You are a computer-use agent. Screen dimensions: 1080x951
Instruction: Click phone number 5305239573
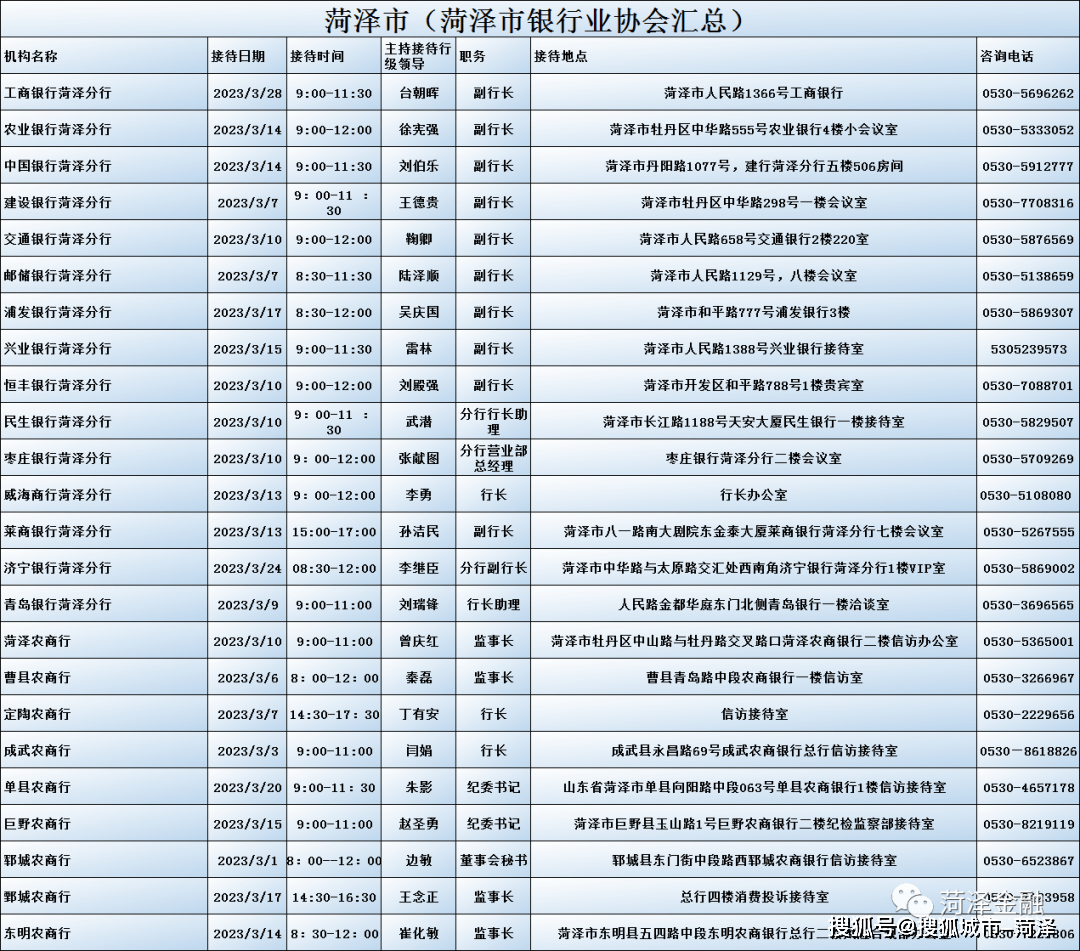(1028, 349)
